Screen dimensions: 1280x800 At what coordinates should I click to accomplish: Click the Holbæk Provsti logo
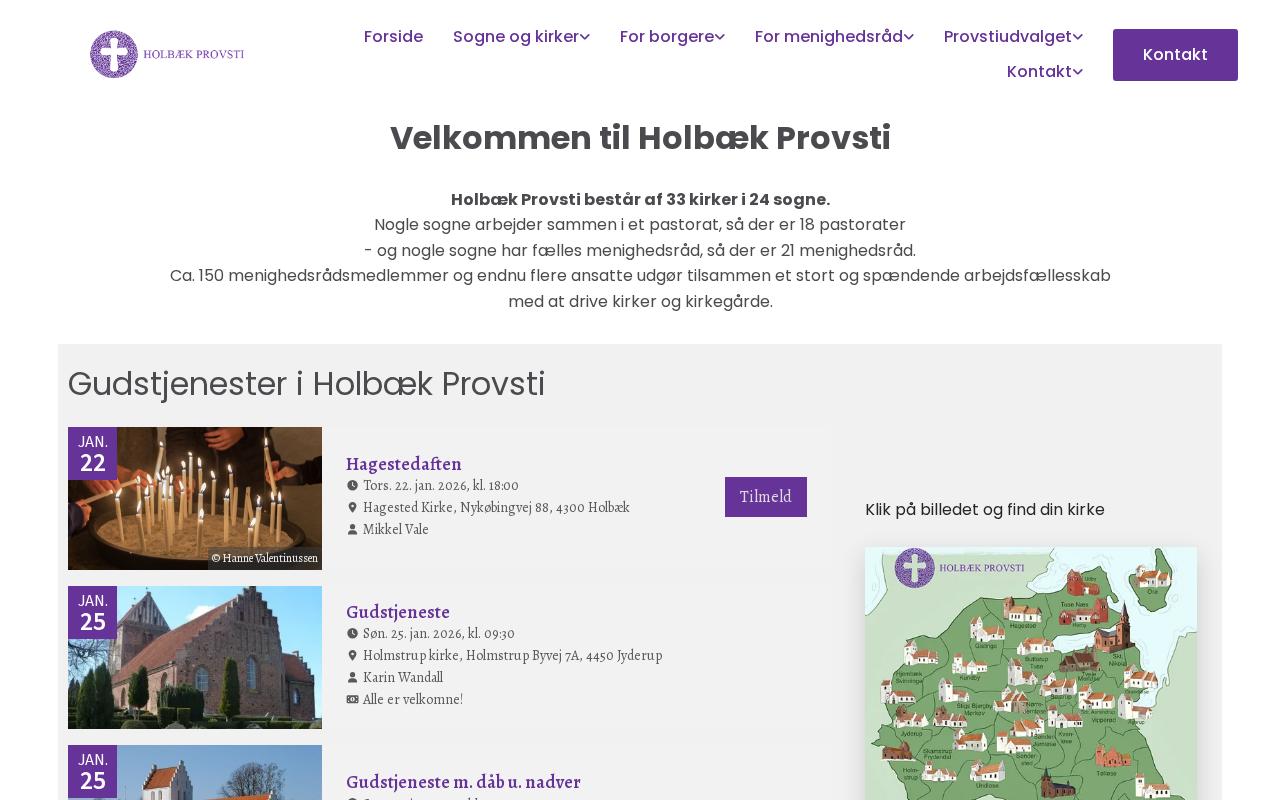tap(167, 54)
